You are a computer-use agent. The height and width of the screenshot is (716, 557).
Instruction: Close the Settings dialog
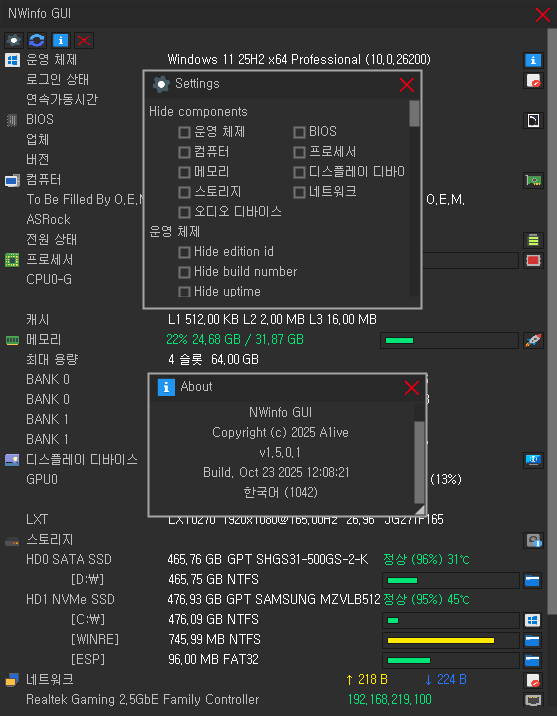point(407,84)
